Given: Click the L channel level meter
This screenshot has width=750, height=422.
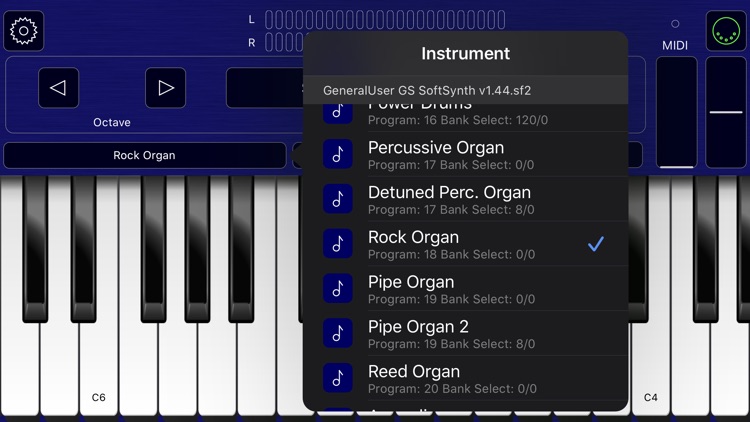Looking at the screenshot, I should pyautogui.click(x=385, y=20).
